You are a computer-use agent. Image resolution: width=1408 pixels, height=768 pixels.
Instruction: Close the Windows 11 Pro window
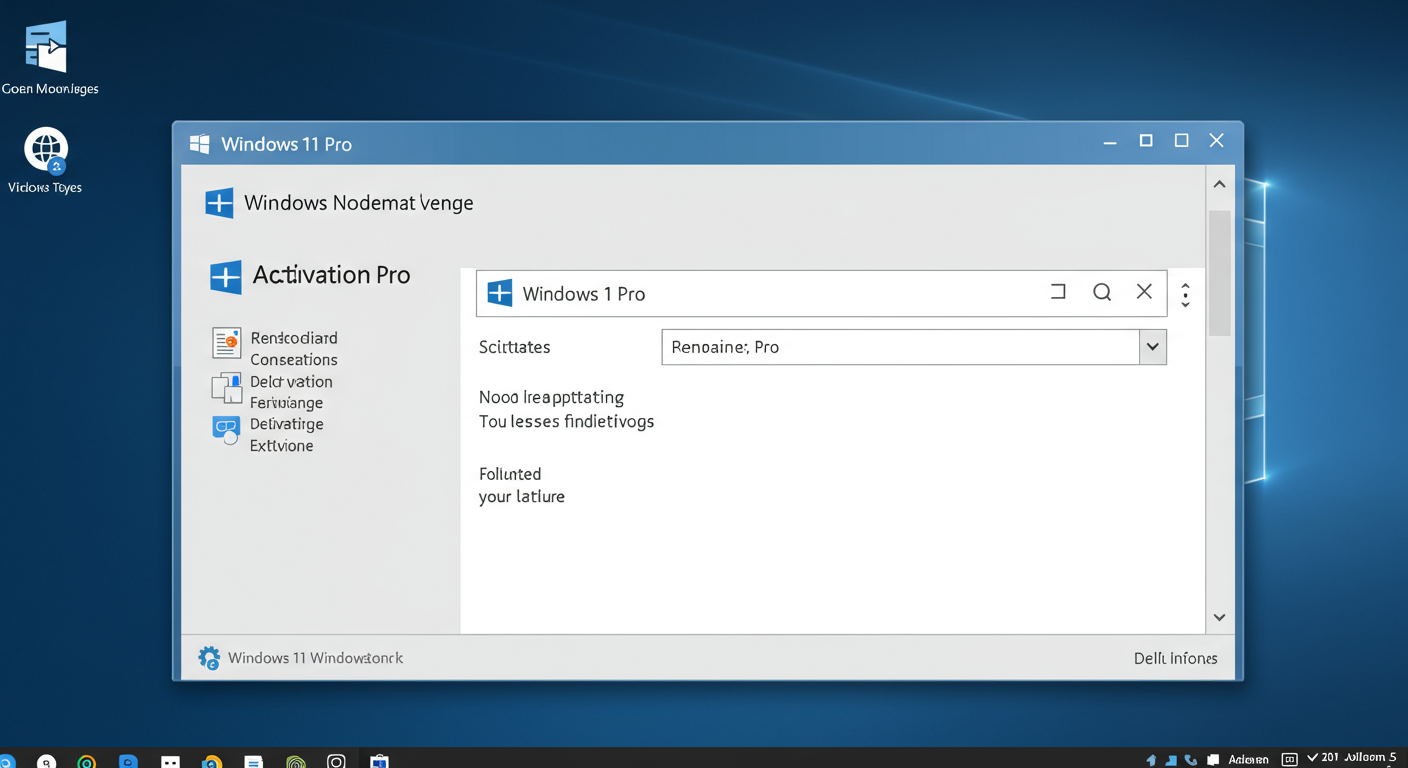click(1217, 141)
